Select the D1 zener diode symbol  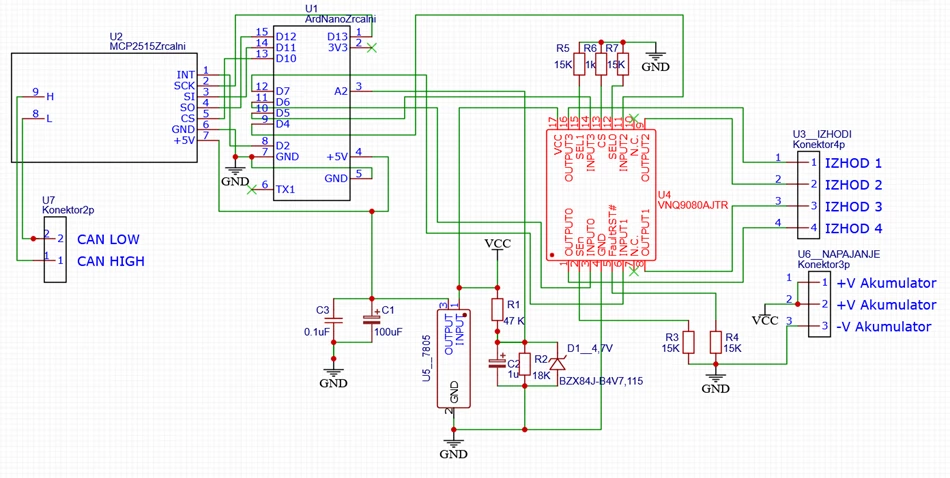point(557,364)
